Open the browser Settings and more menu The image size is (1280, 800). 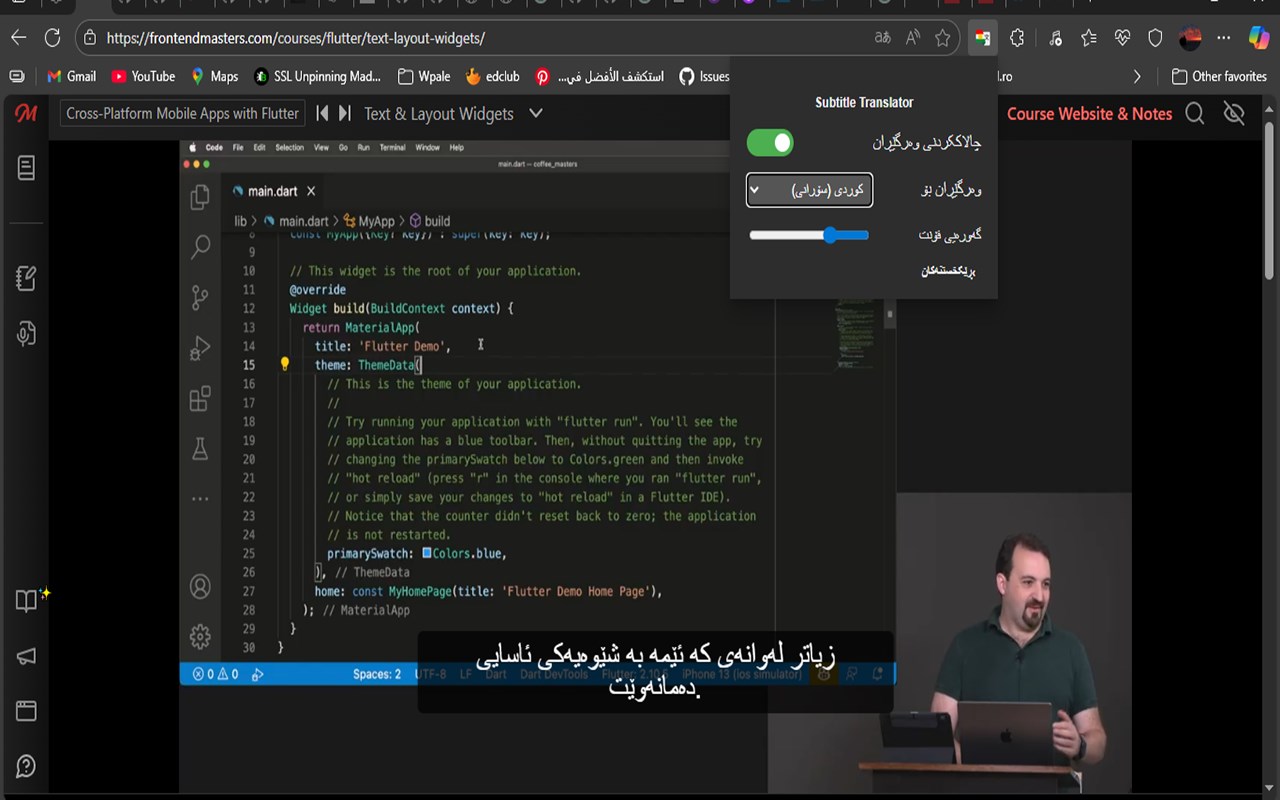coord(1224,38)
